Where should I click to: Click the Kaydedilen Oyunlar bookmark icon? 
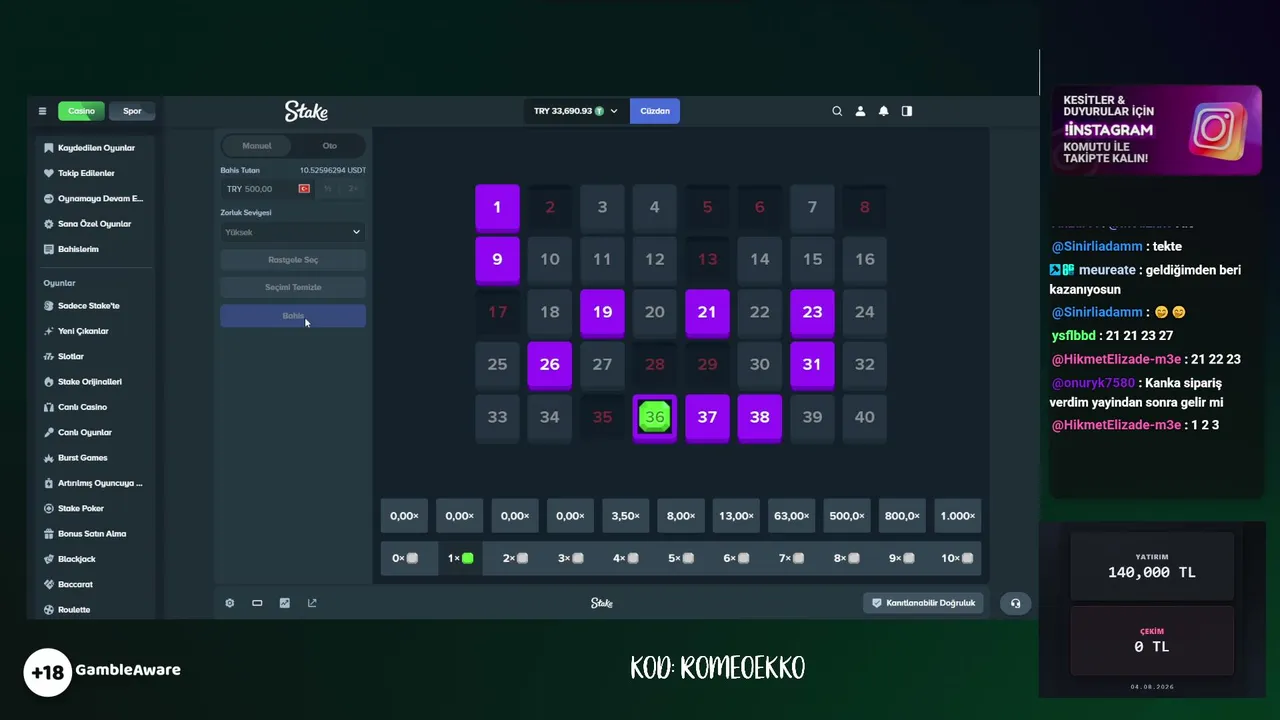[48, 148]
